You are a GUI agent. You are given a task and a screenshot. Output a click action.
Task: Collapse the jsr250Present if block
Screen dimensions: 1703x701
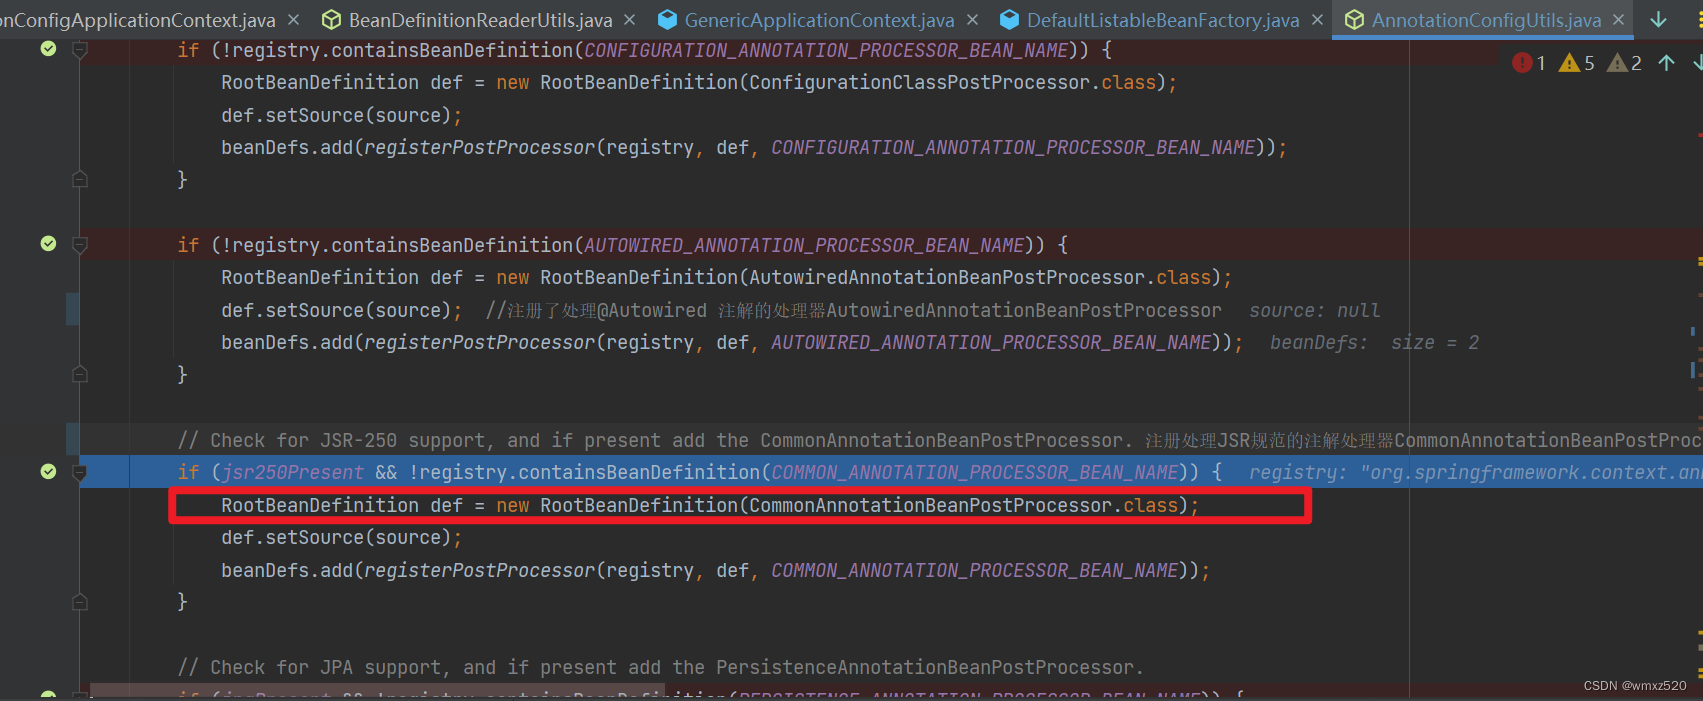click(80, 472)
